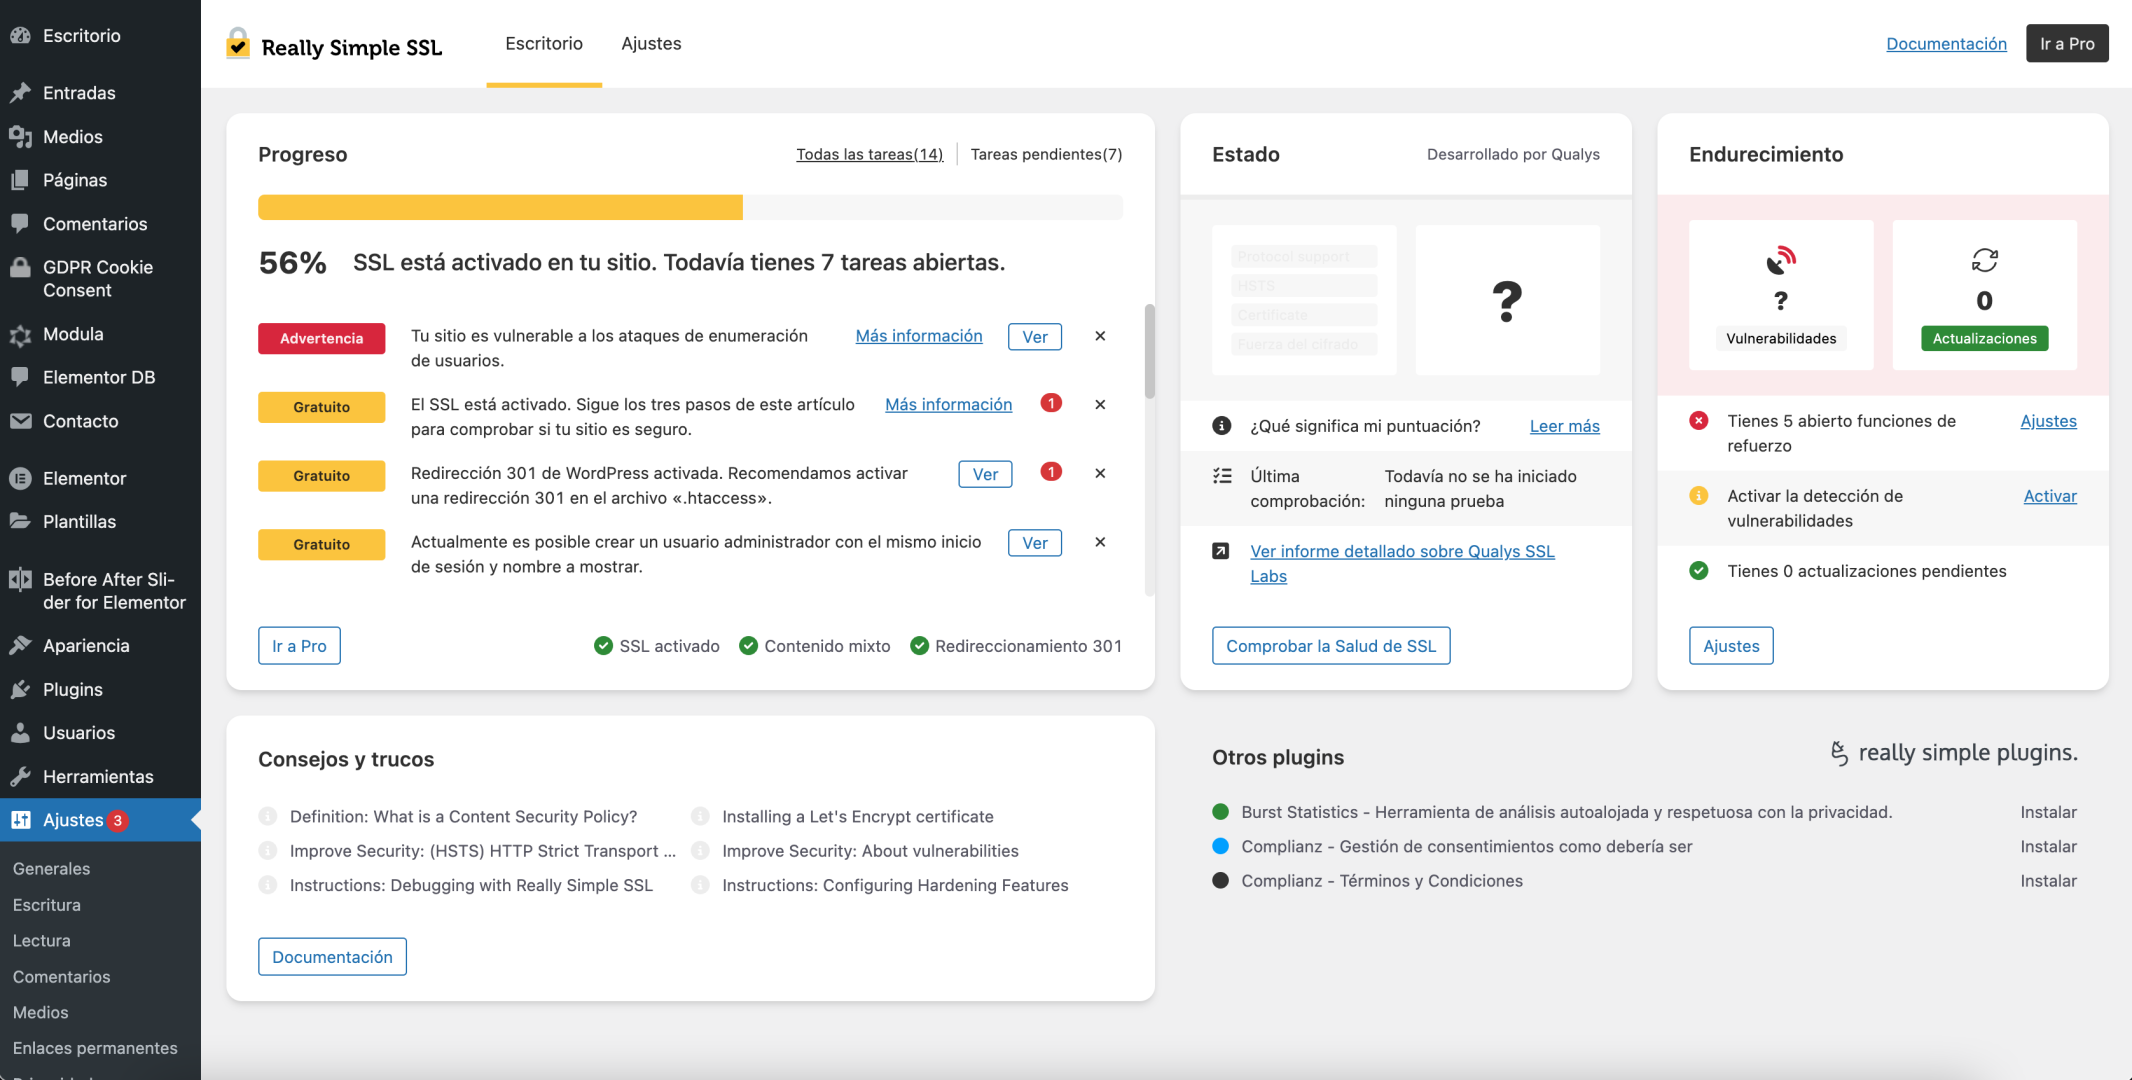Open Documentación link in header
This screenshot has width=2132, height=1080.
pyautogui.click(x=1946, y=43)
